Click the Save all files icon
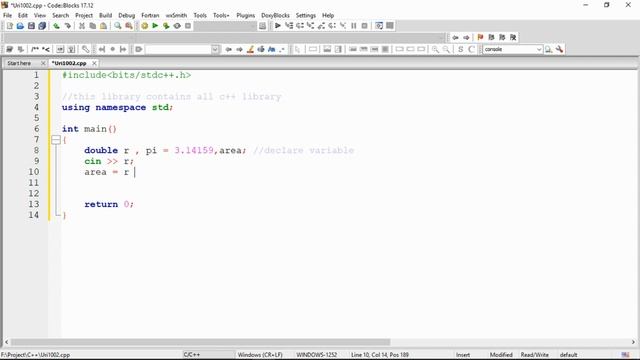Image resolution: width=640 pixels, height=360 pixels. click(42, 26)
